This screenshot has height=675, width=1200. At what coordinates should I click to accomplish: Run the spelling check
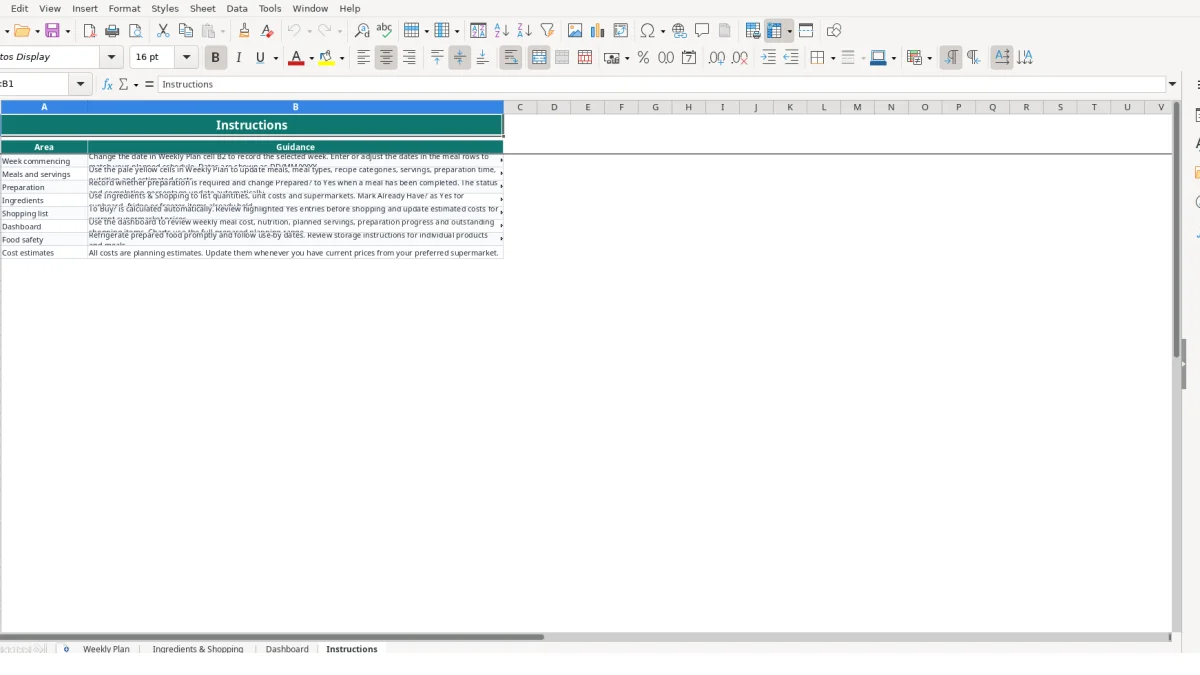tap(384, 31)
